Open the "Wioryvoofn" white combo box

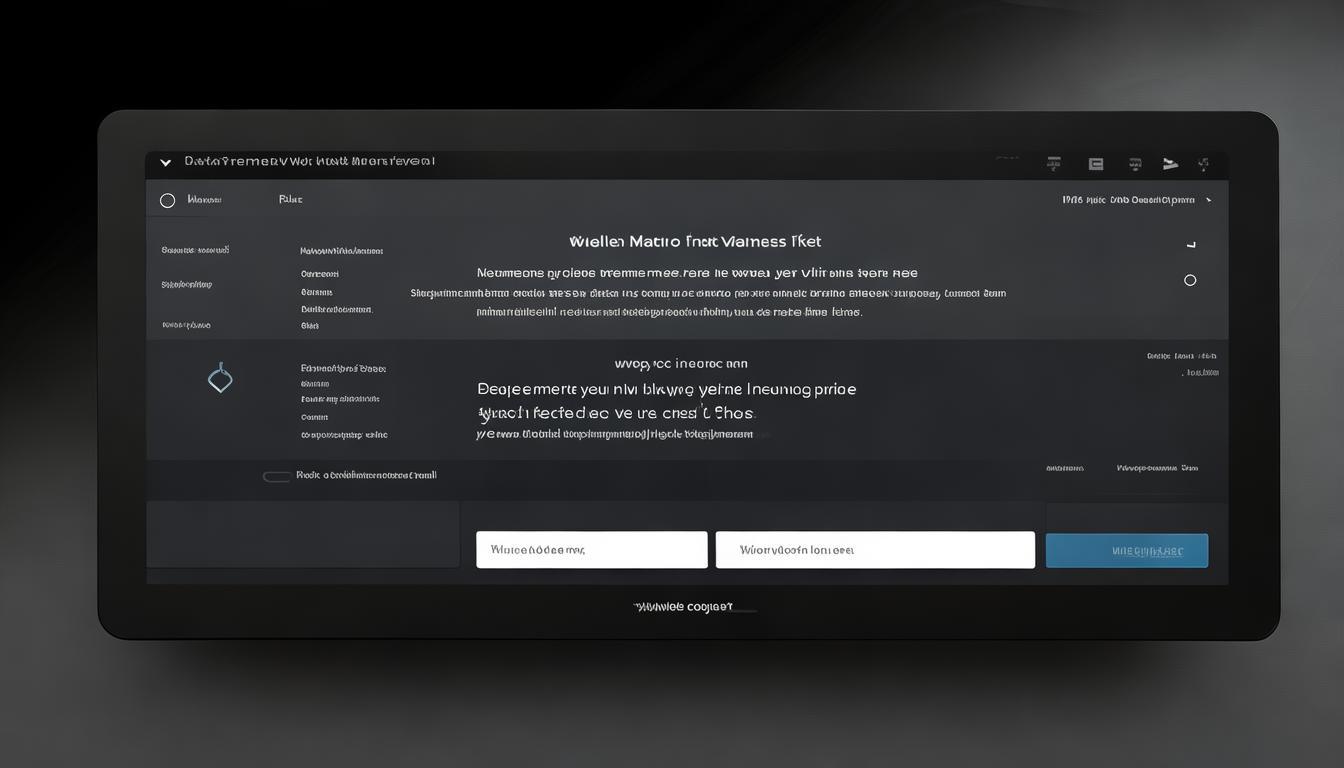(x=875, y=550)
